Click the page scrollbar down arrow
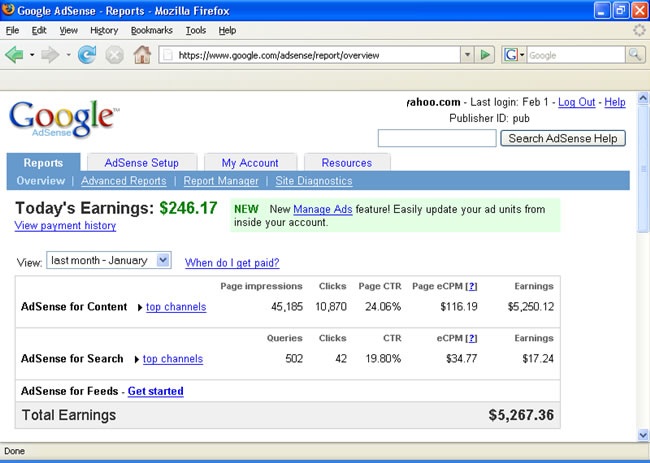 pyautogui.click(x=643, y=435)
